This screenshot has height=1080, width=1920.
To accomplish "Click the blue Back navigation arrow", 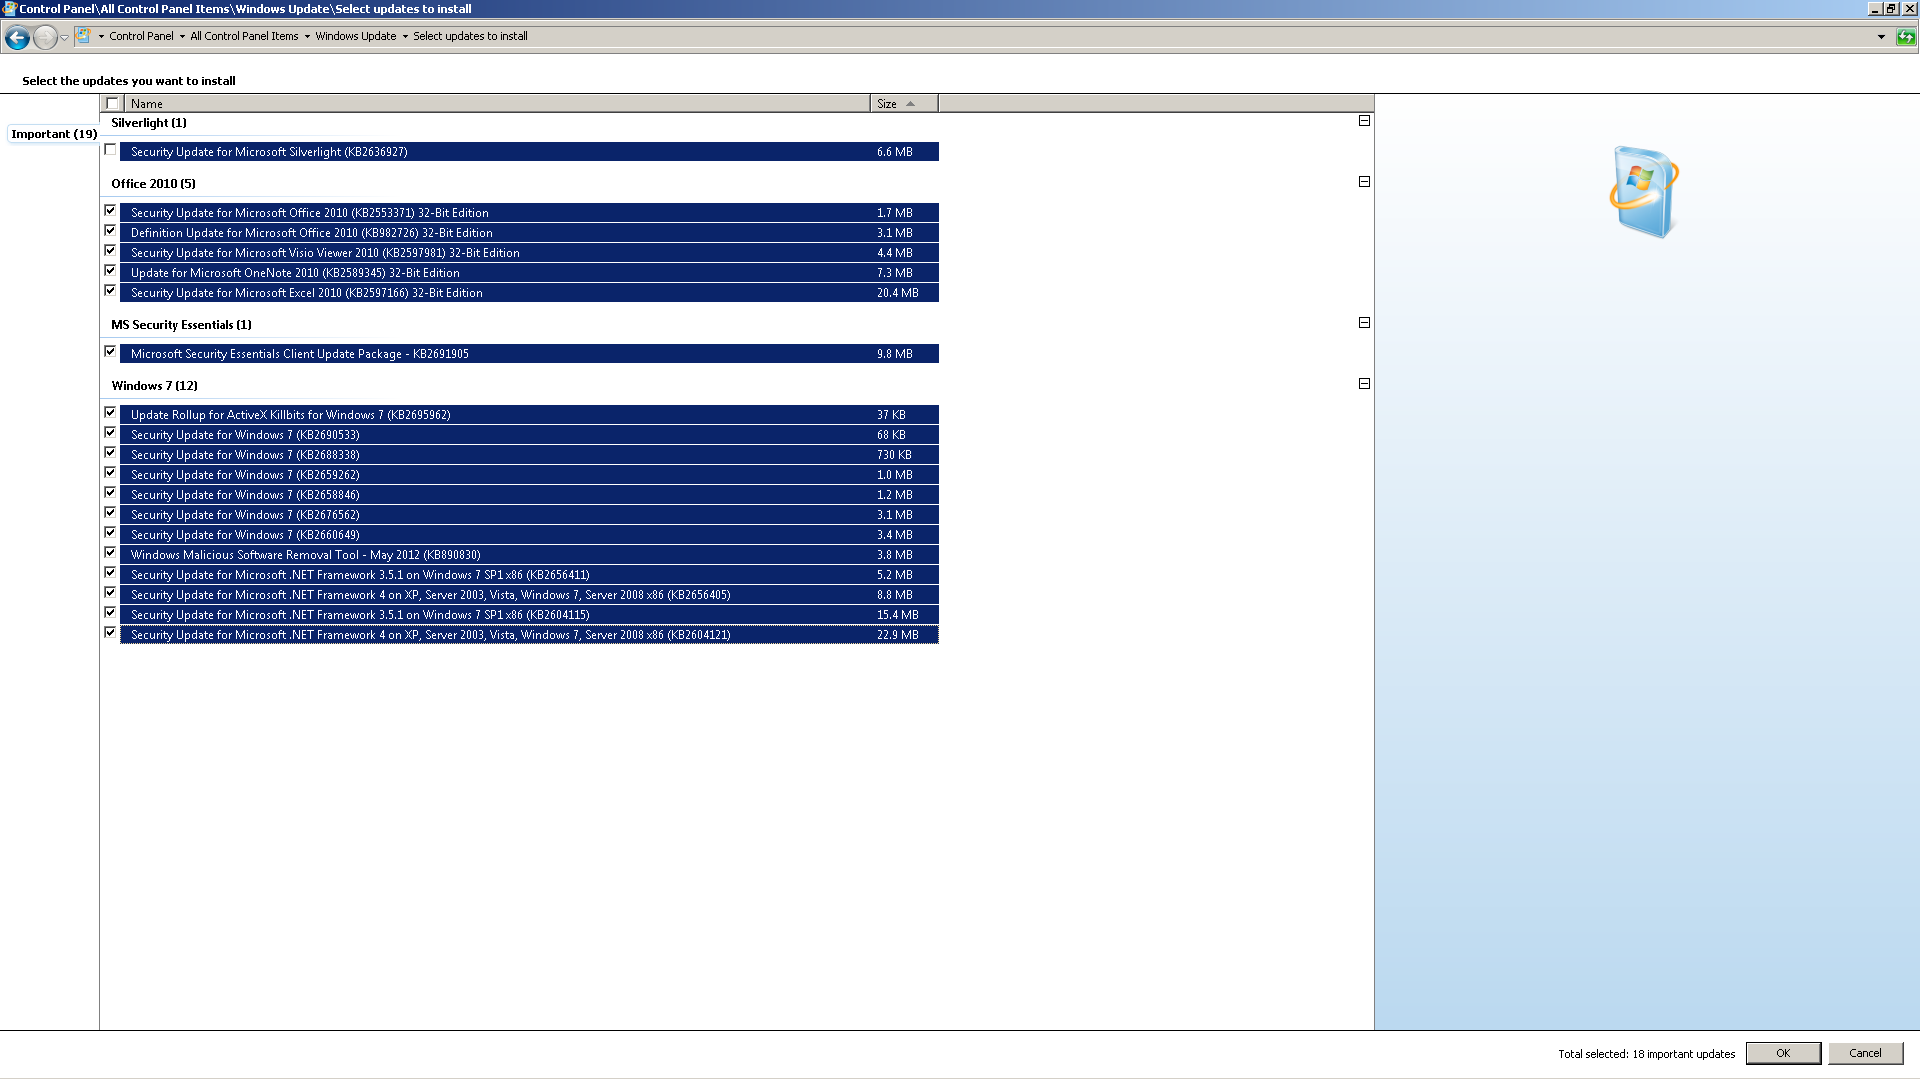I will point(17,38).
